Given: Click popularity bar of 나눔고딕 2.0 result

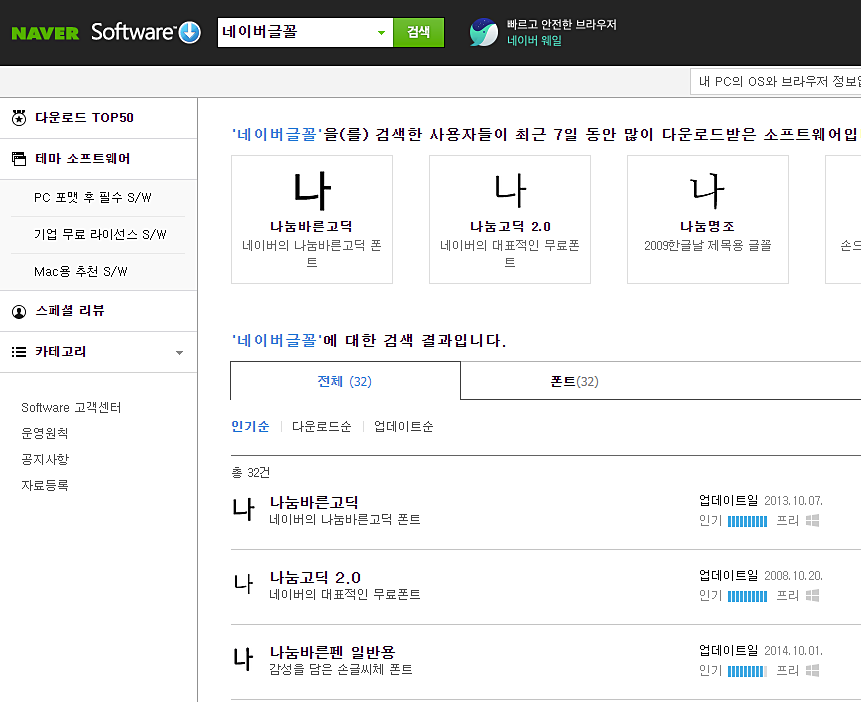Looking at the screenshot, I should pos(747,596).
